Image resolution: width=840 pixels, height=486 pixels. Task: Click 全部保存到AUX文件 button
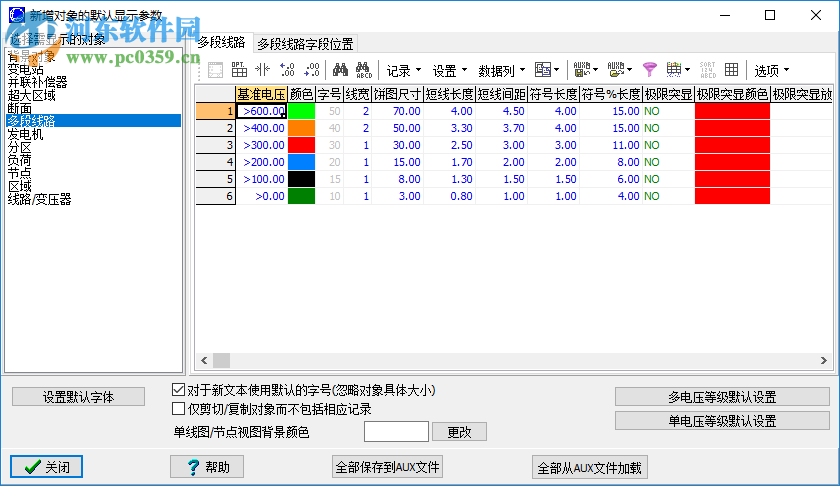click(x=387, y=467)
